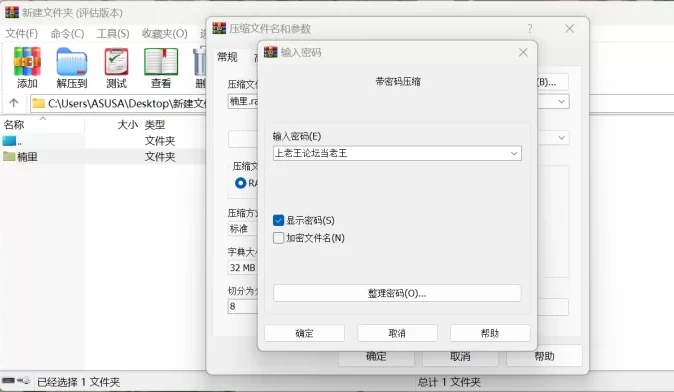Screen dimensions: 674x392
Task: Click status text 已经选择 1 文件夹
Action: click(78, 382)
